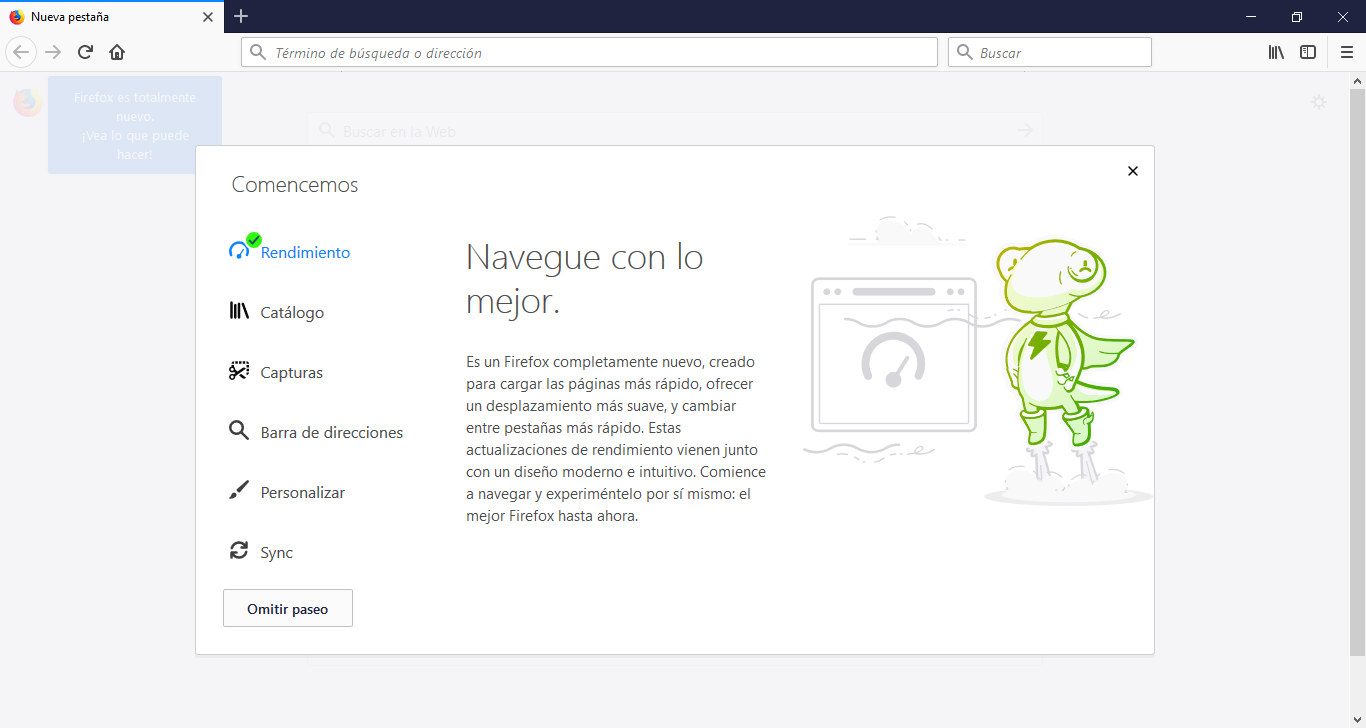
Task: Click the Back navigation arrow
Action: (21, 52)
